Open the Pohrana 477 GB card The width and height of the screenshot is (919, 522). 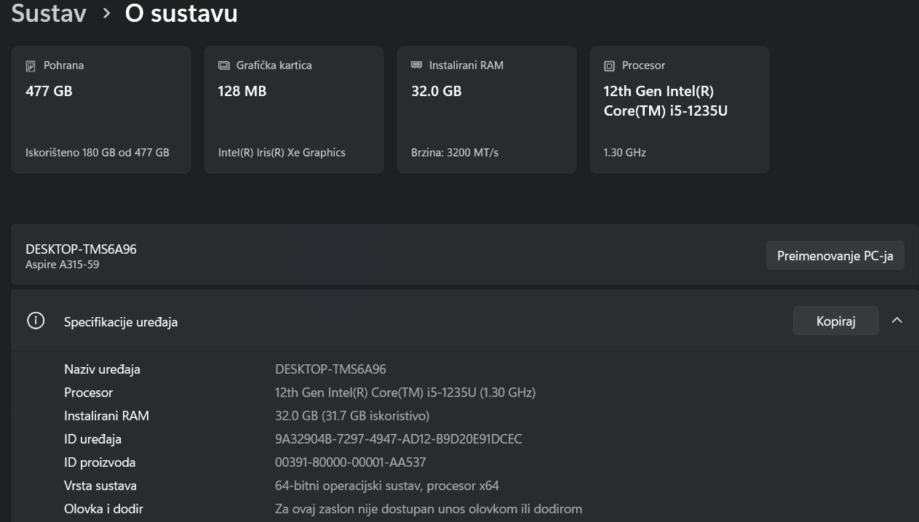[x=100, y=110]
